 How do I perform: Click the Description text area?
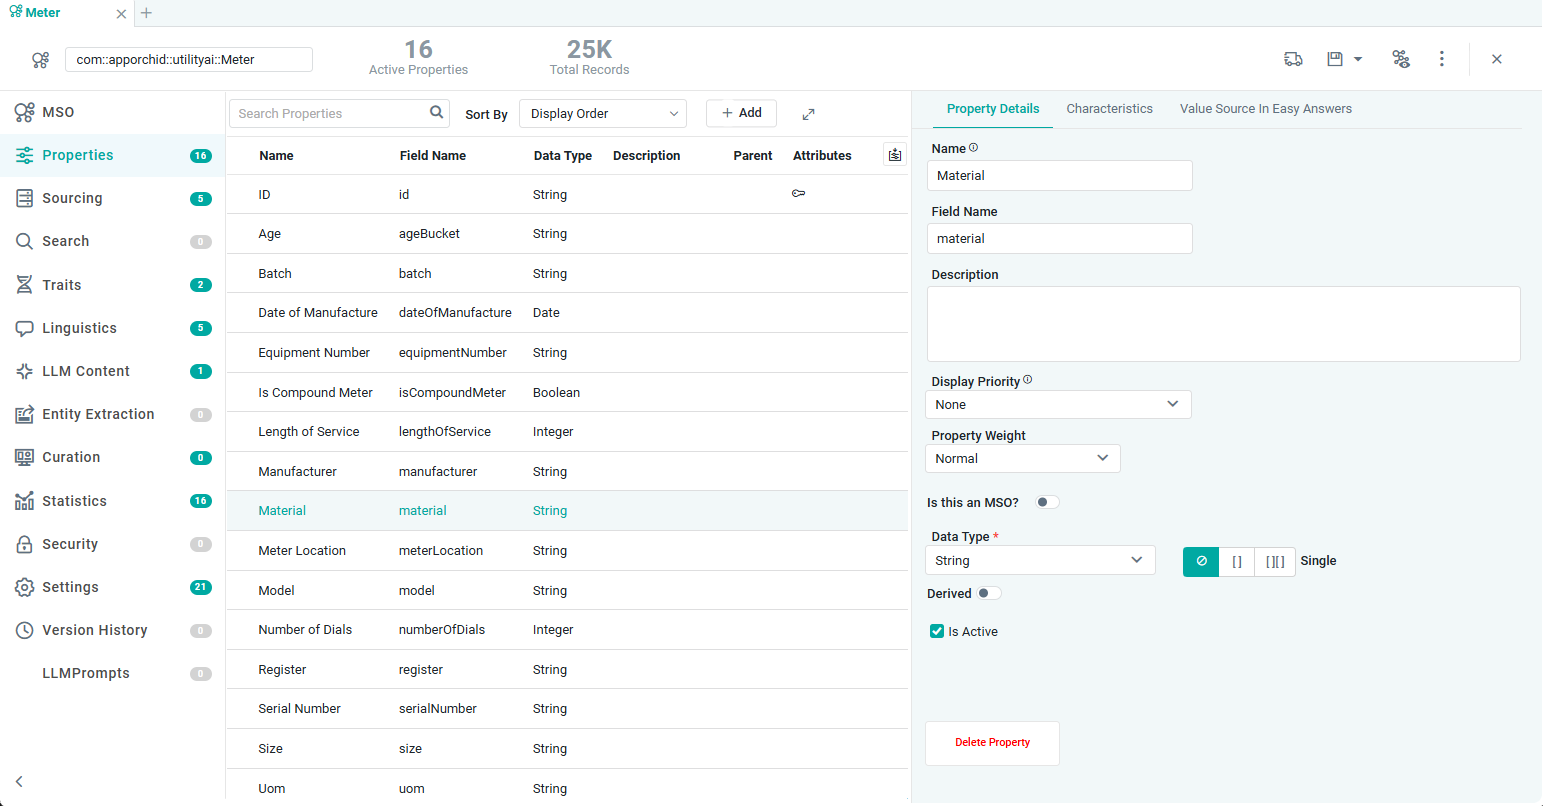[1223, 324]
